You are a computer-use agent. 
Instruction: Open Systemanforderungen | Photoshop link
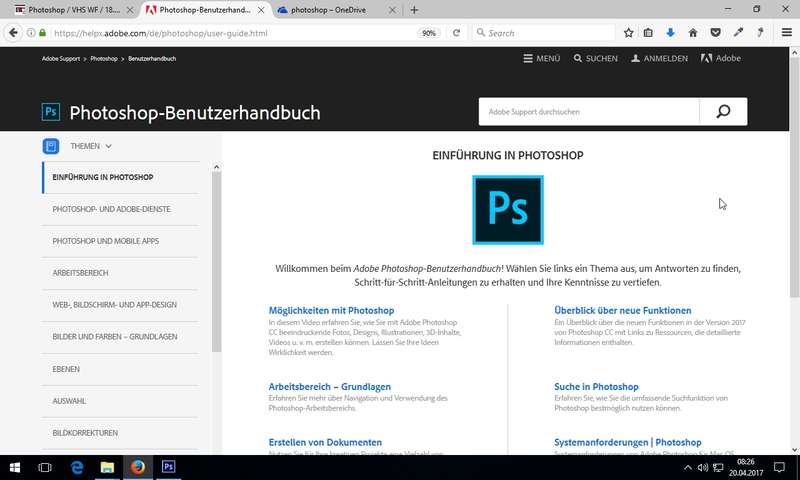click(x=628, y=442)
